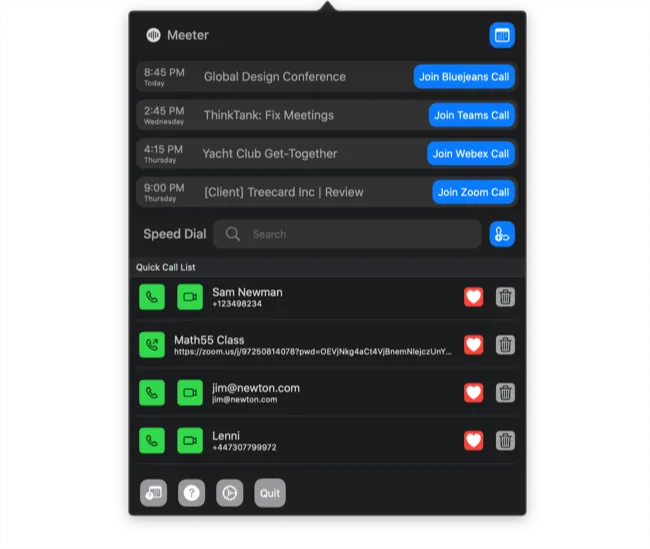Toggle the favorite heart for Sam Newman
Screen dimensions: 650x549
[473, 297]
